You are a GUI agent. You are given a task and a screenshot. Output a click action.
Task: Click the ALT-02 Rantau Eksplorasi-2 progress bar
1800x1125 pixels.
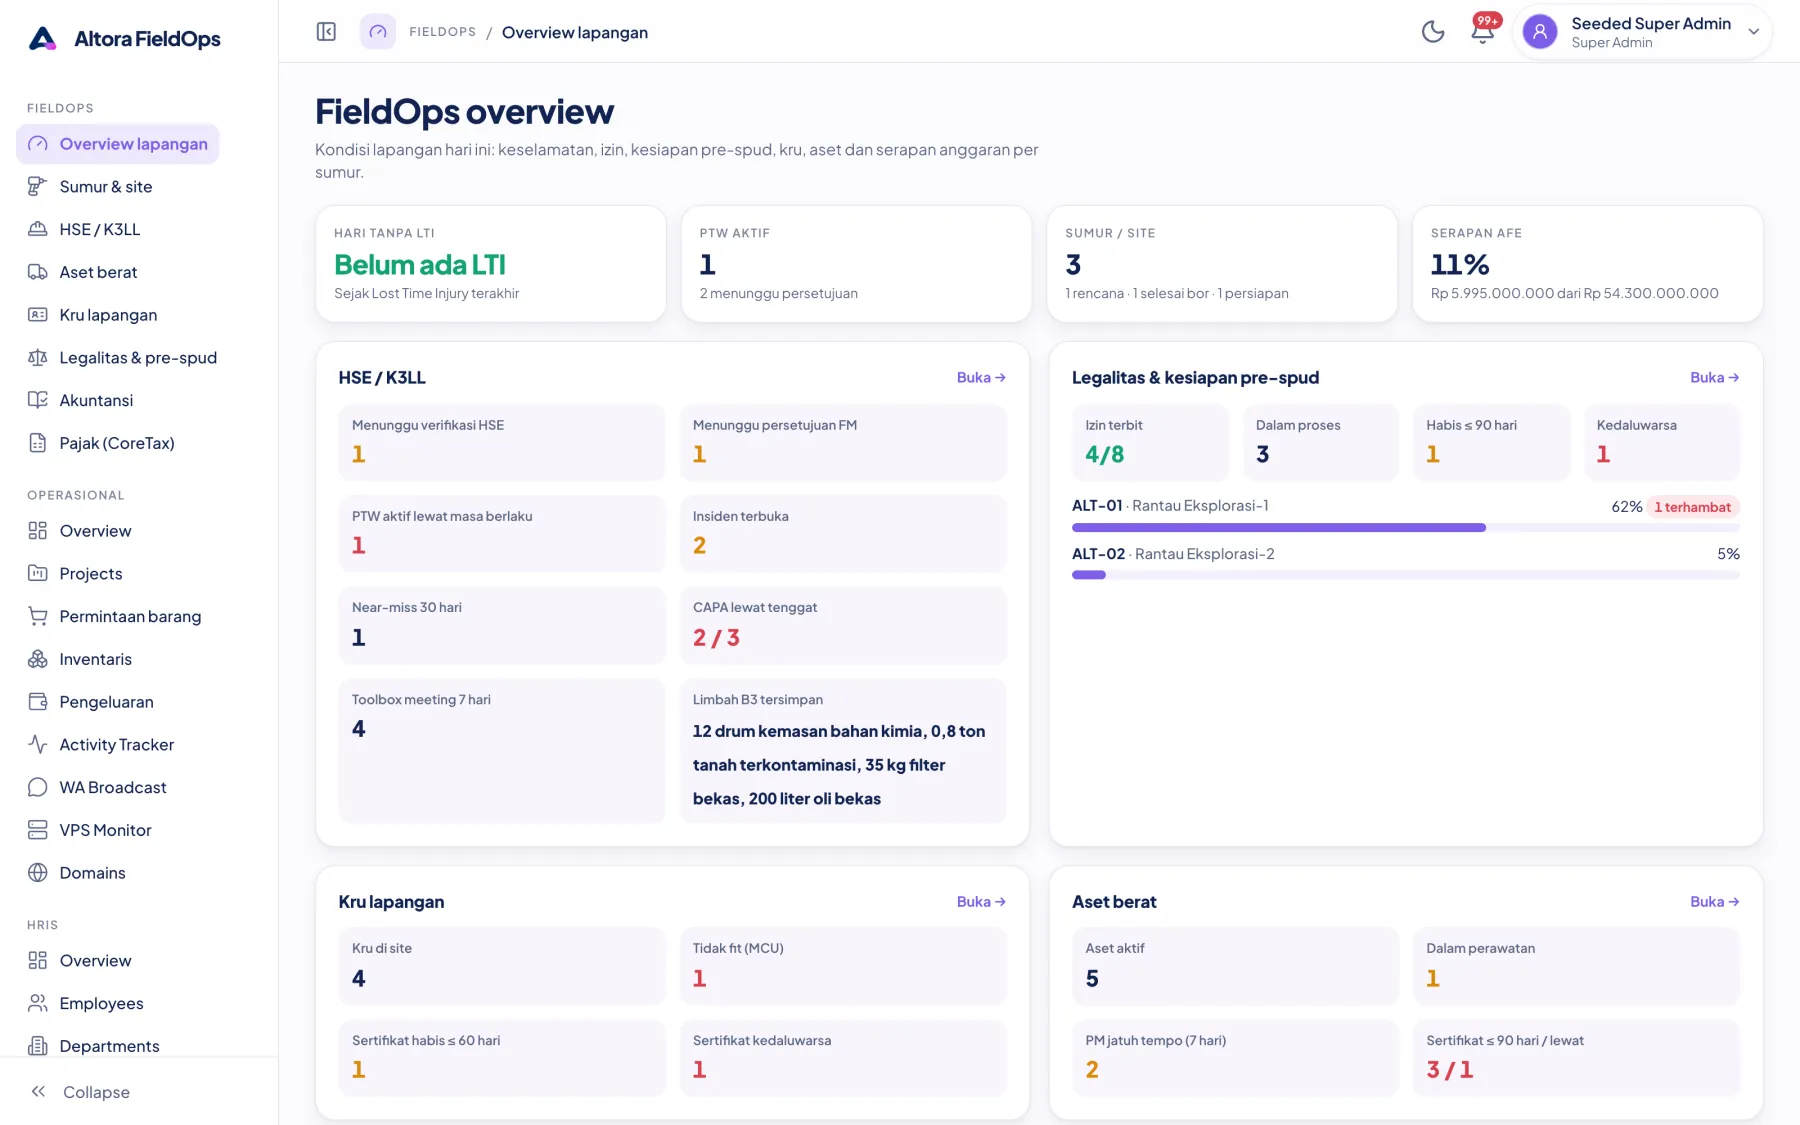[1406, 575]
